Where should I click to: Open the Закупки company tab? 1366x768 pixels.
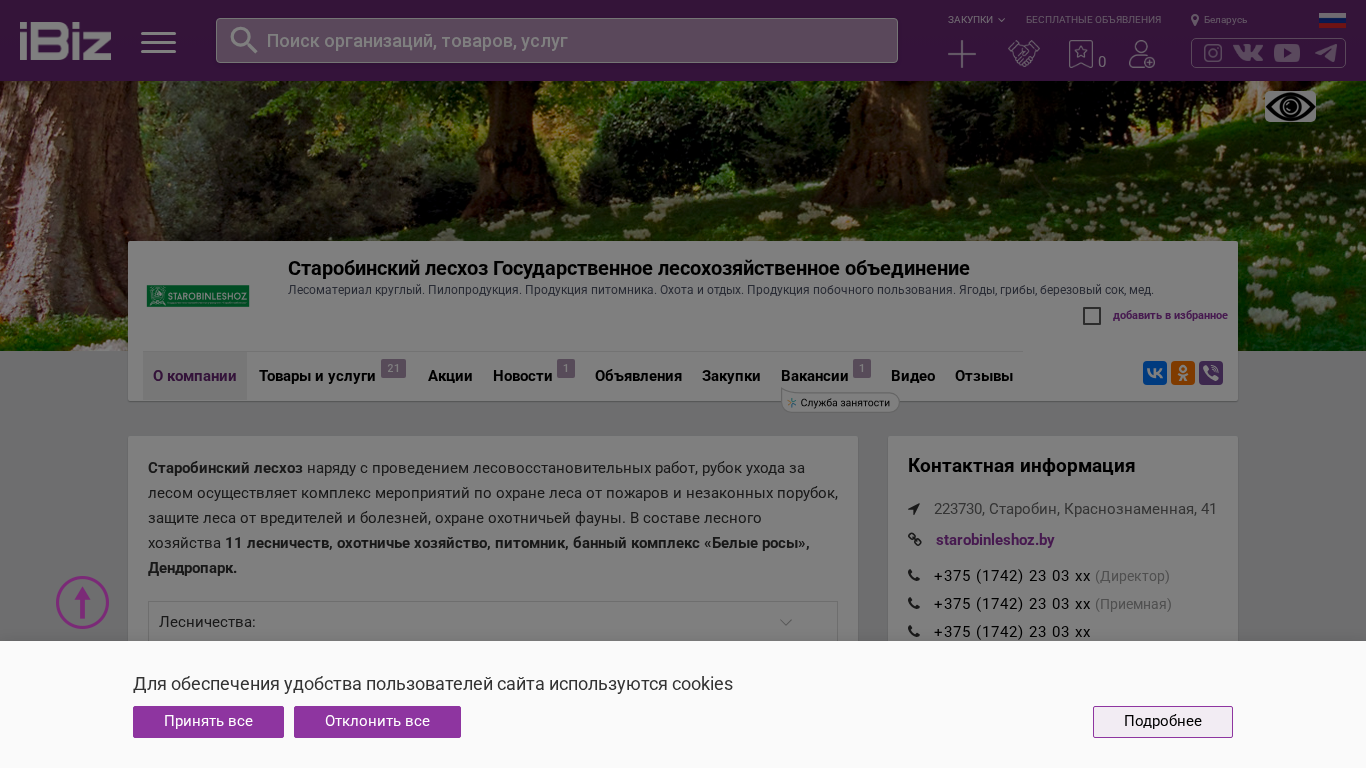pyautogui.click(x=731, y=376)
